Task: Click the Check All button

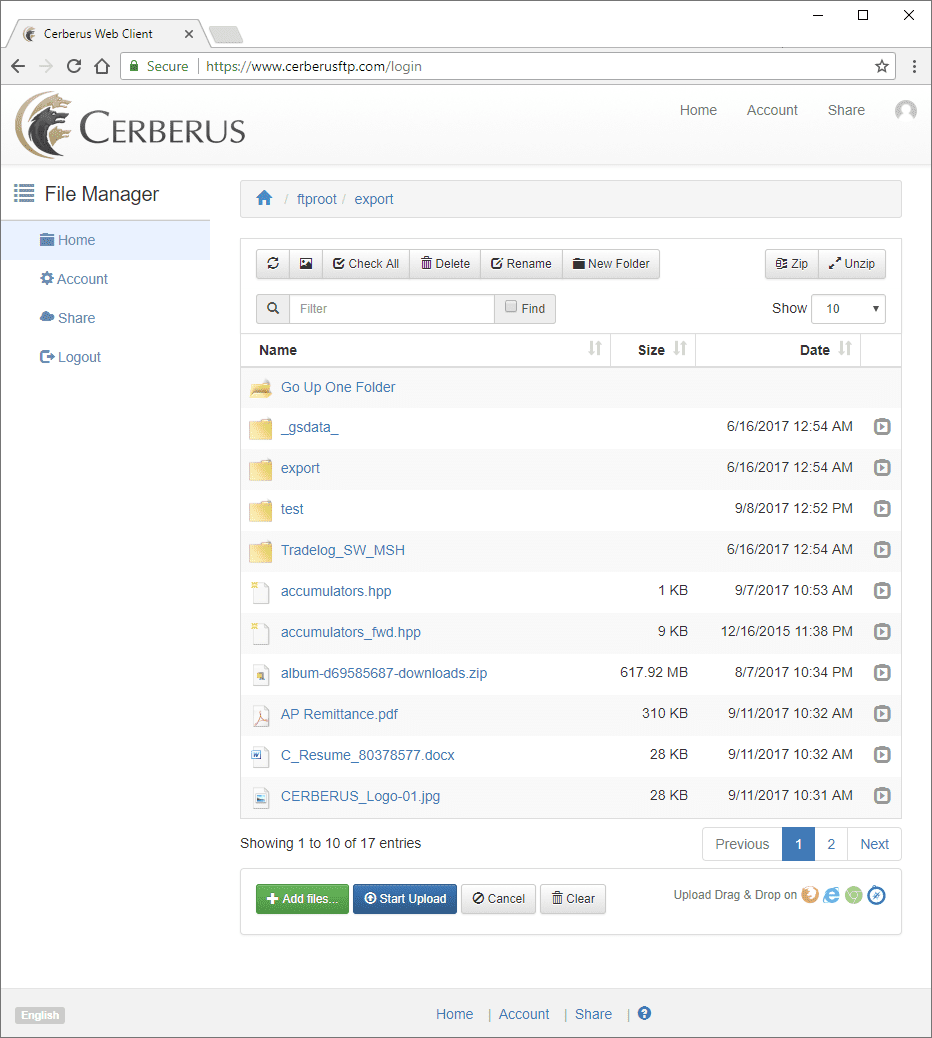Action: coord(366,263)
